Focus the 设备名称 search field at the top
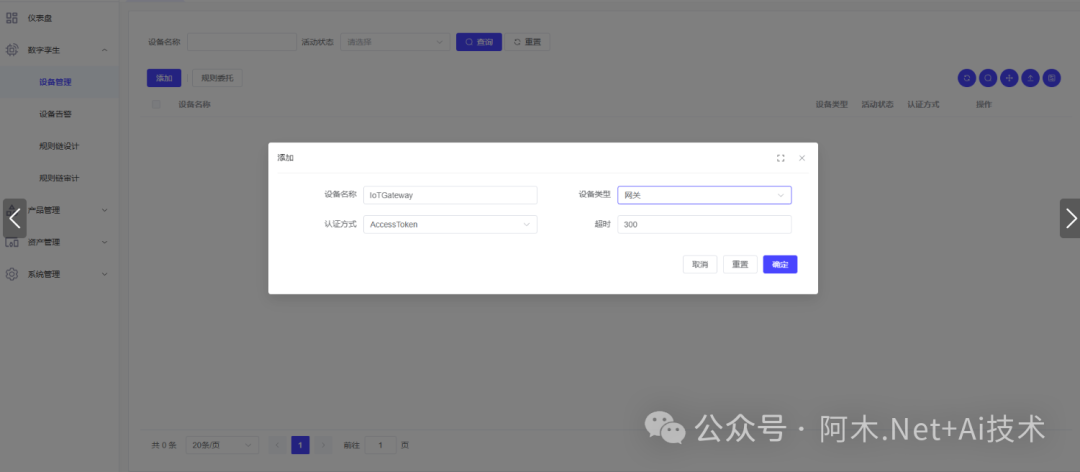 [x=242, y=42]
